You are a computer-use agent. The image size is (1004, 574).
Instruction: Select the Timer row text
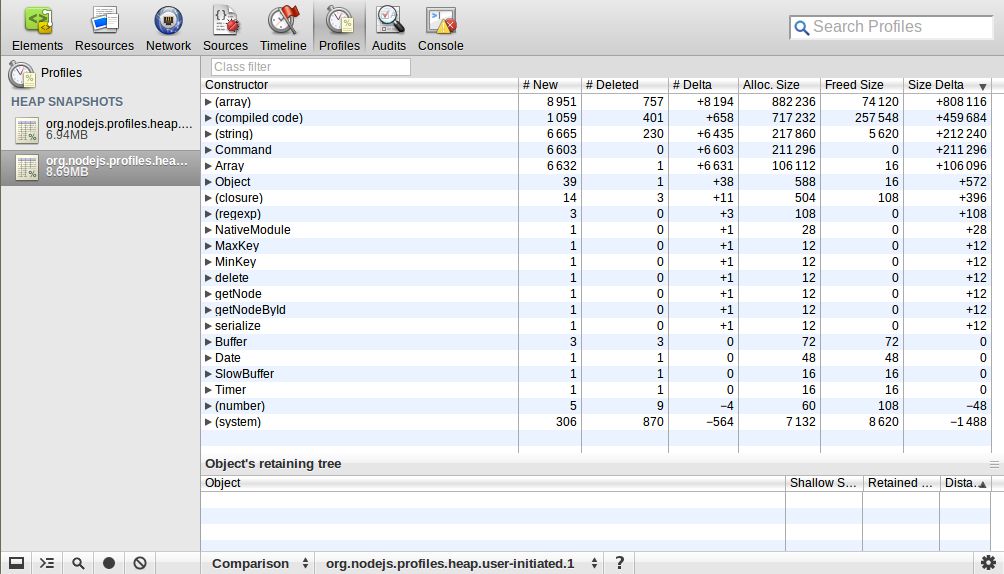click(x=231, y=390)
